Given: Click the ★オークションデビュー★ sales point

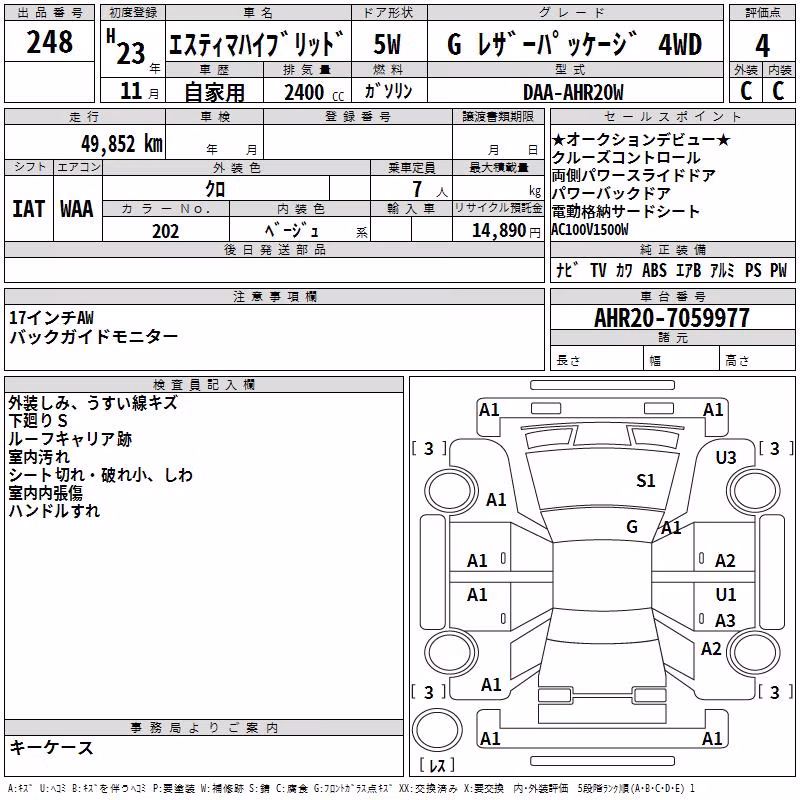Looking at the screenshot, I should coord(641,139).
